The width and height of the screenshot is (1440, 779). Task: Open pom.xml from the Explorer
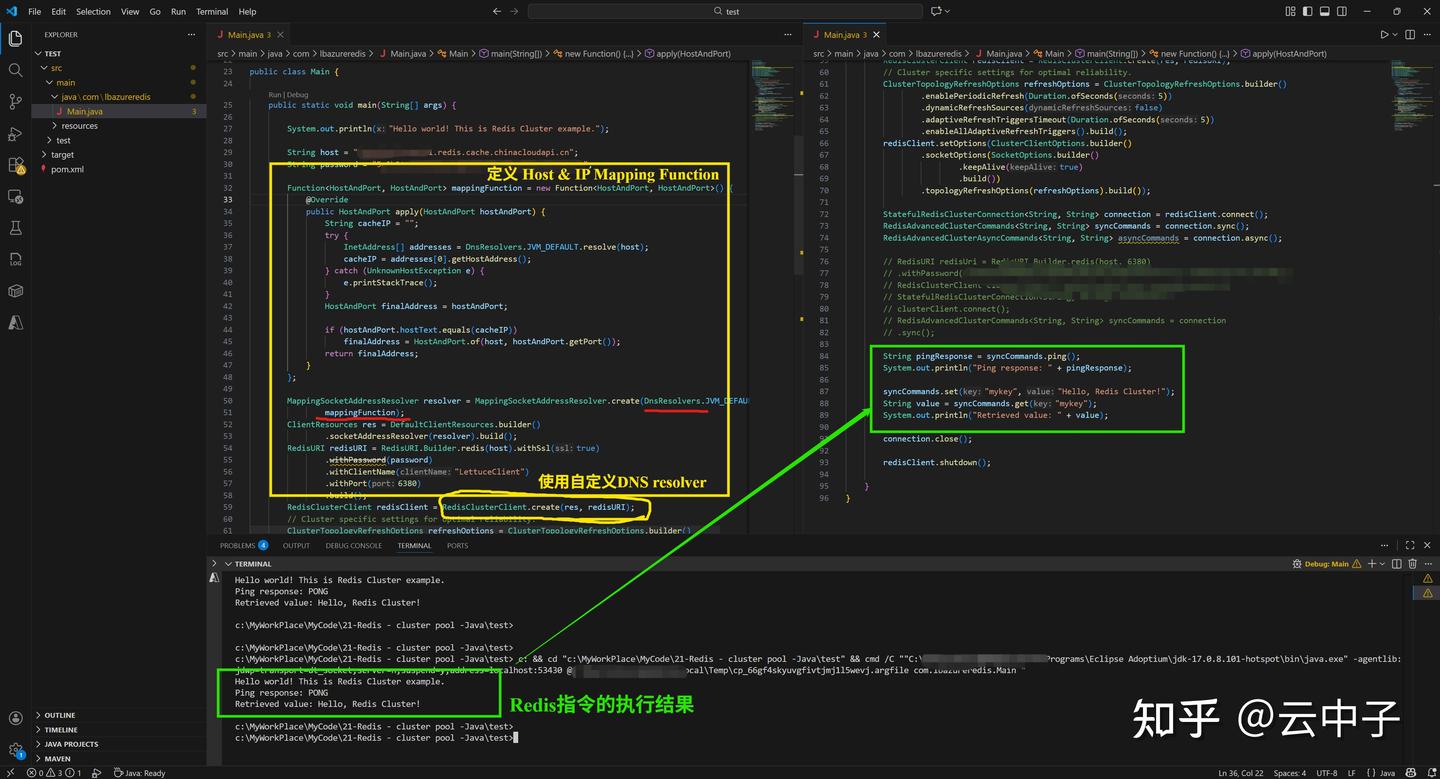65,169
